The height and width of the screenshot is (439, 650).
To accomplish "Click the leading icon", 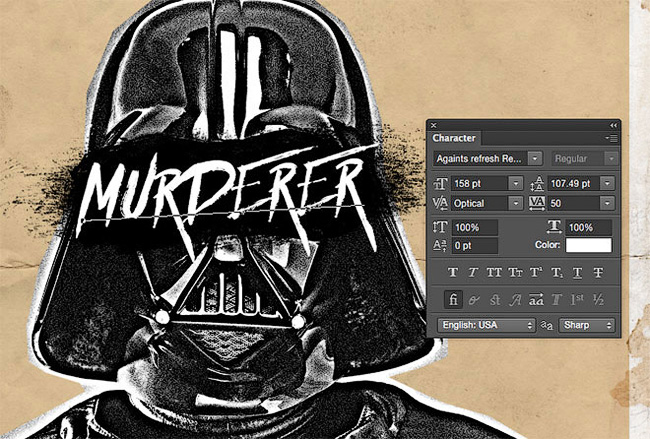I will [538, 183].
